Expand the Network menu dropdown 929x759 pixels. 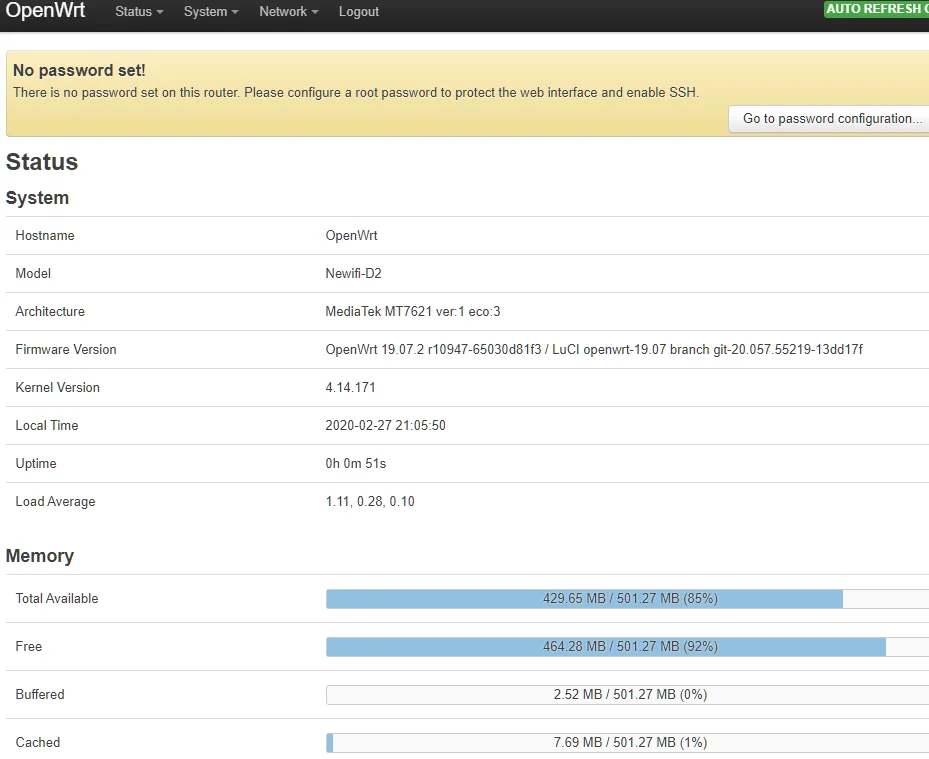287,12
